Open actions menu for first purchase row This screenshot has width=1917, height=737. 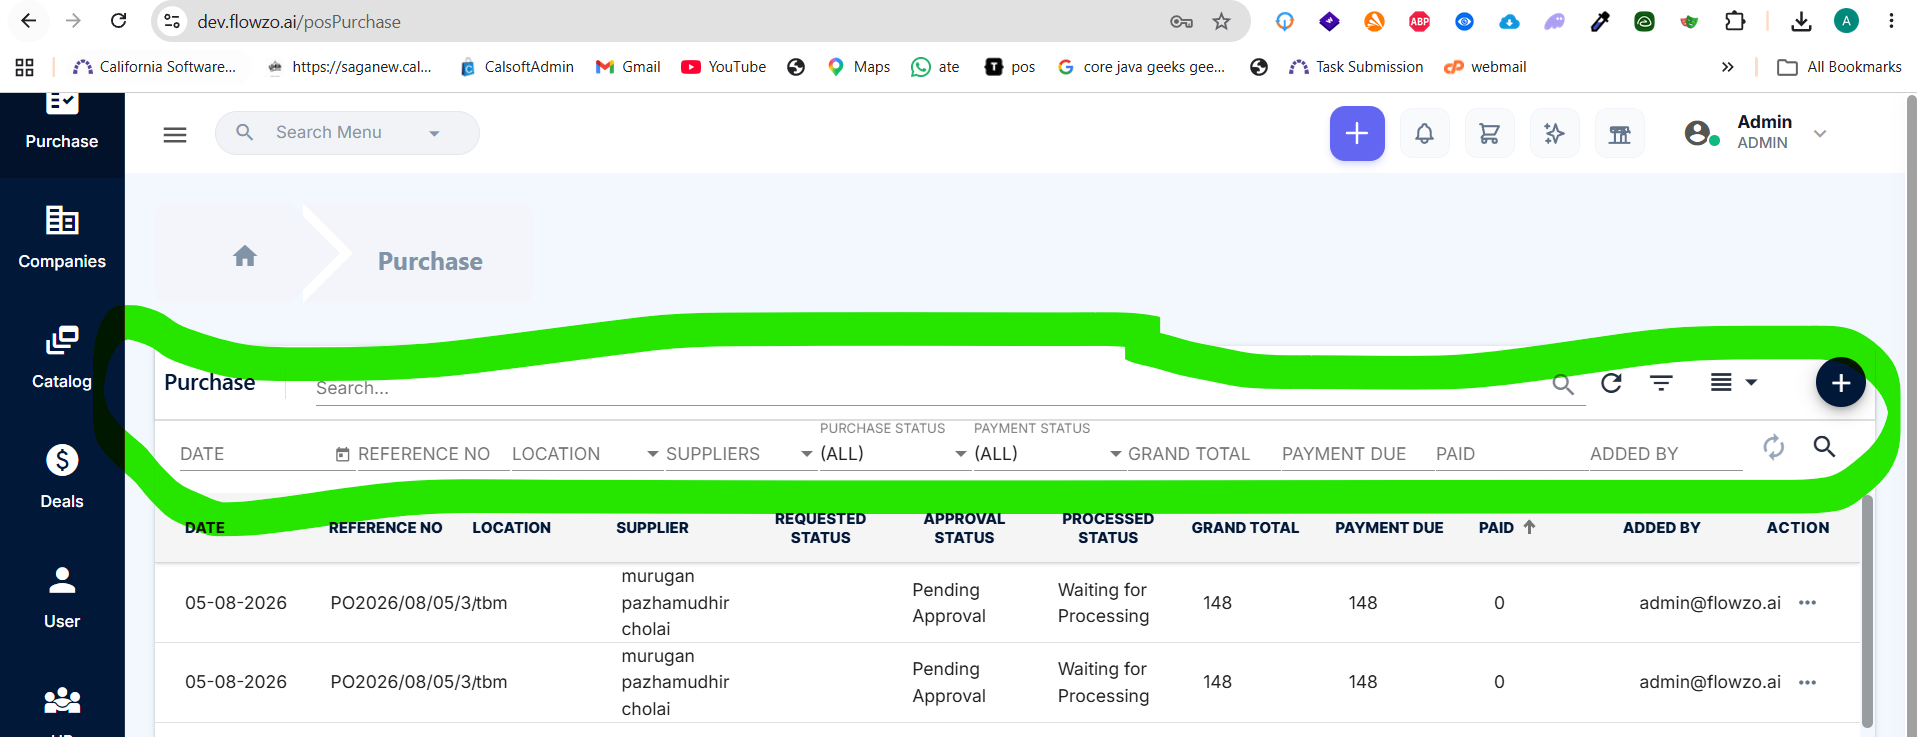coord(1807,603)
